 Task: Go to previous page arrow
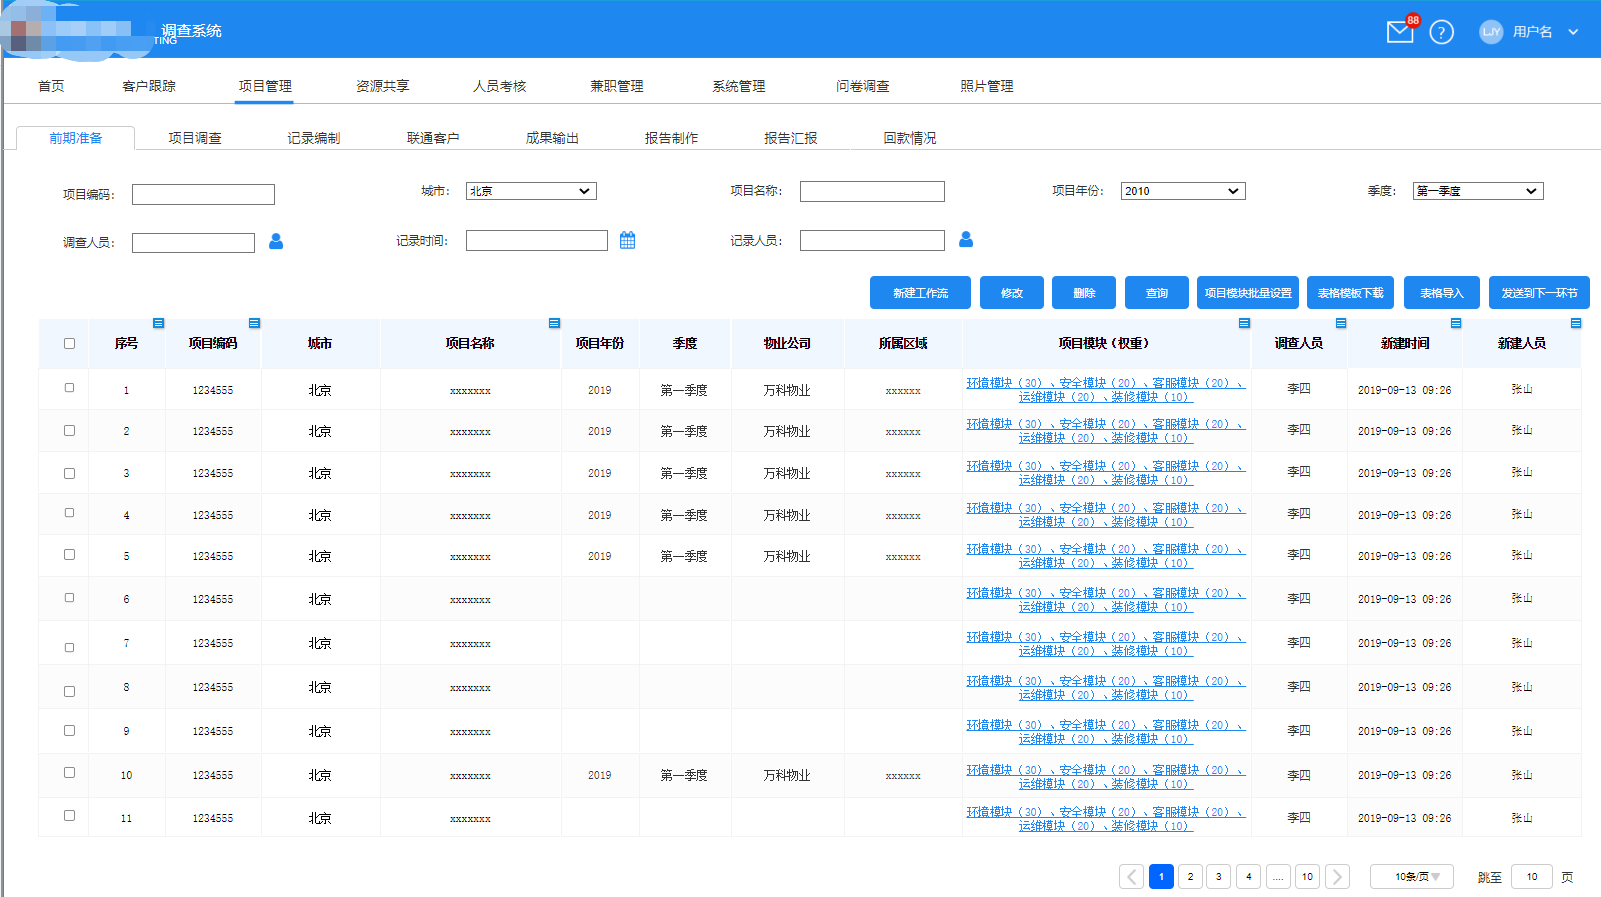[1132, 877]
